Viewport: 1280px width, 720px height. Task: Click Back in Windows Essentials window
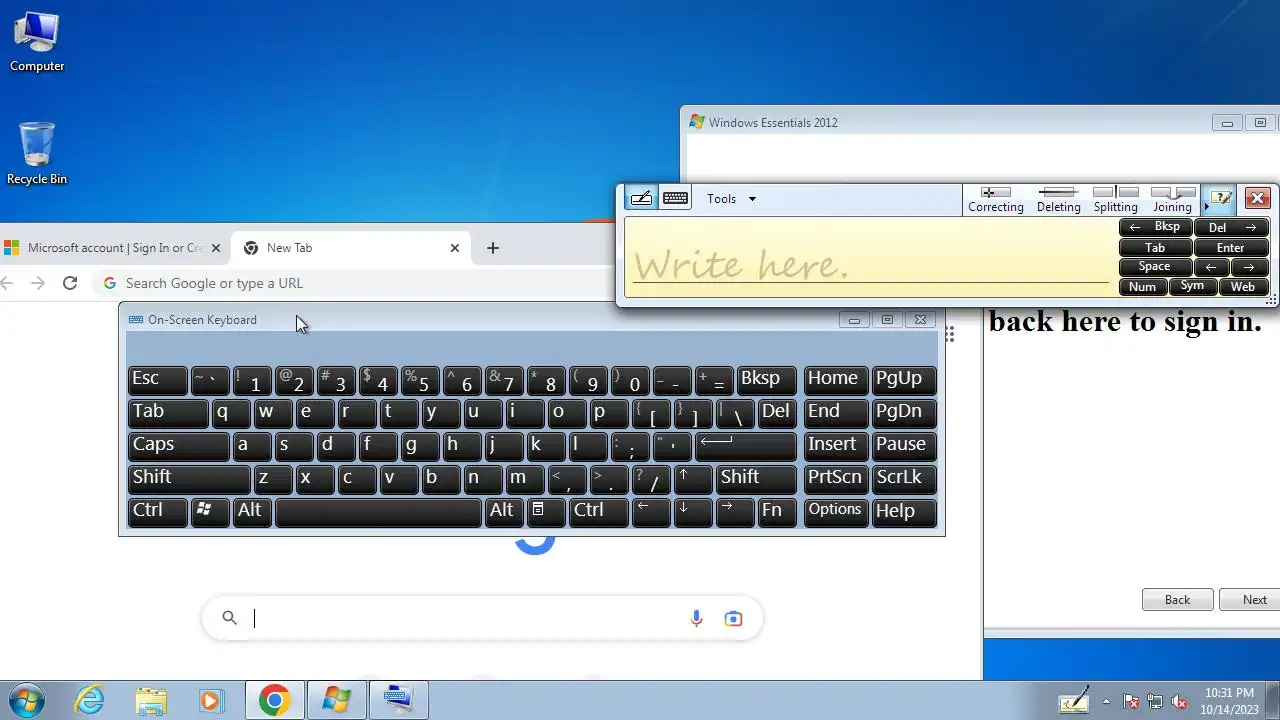tap(1177, 600)
